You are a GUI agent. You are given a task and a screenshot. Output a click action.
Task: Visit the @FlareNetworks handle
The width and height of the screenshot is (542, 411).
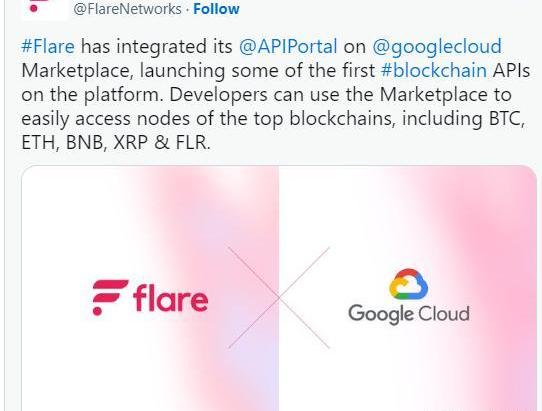[127, 9]
